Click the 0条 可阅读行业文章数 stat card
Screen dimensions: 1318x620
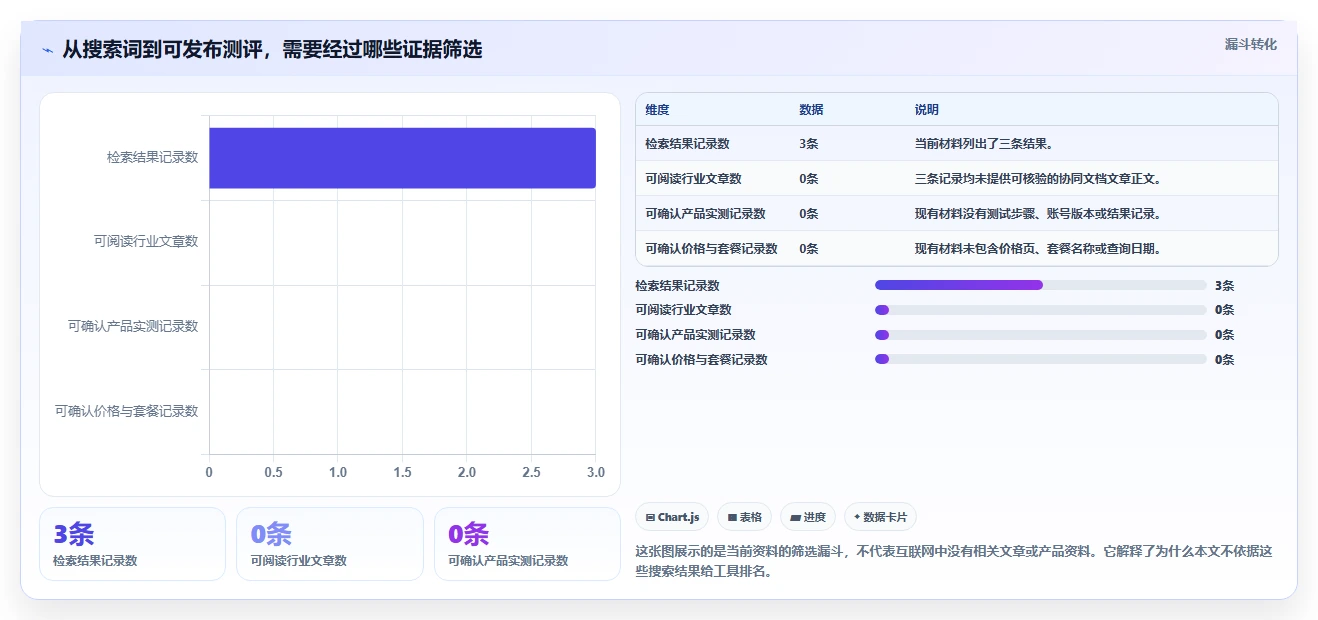pyautogui.click(x=330, y=544)
